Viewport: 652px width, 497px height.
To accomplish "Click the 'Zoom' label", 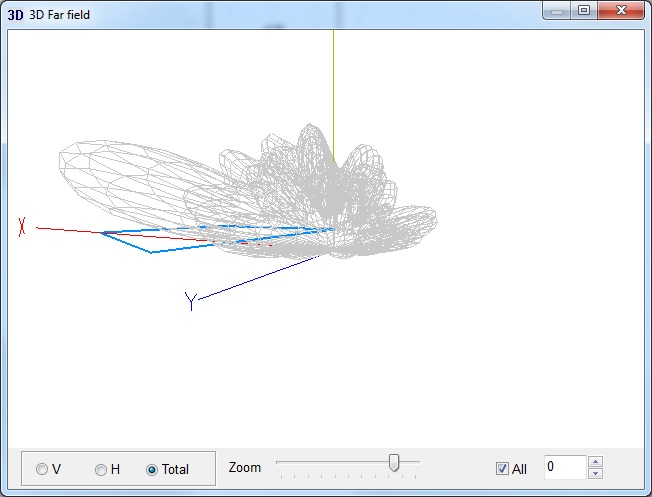I will click(x=245, y=467).
